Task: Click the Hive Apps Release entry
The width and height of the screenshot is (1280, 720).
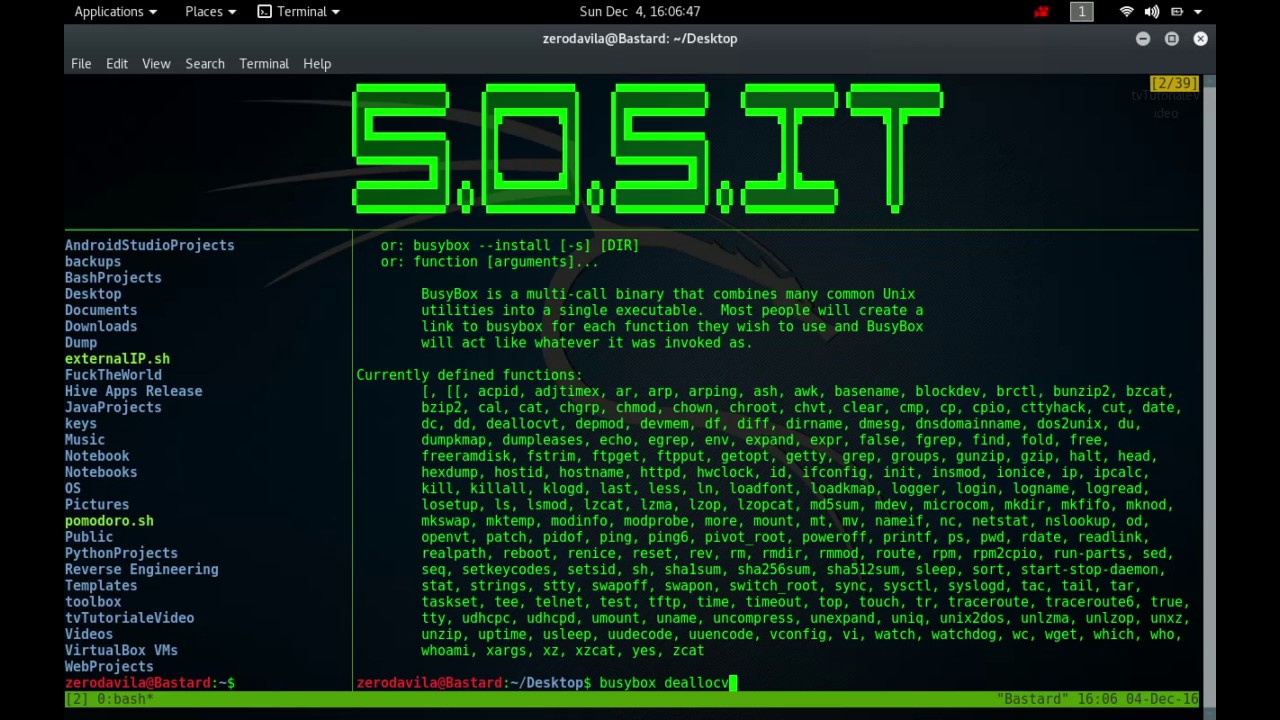Action: click(x=134, y=391)
